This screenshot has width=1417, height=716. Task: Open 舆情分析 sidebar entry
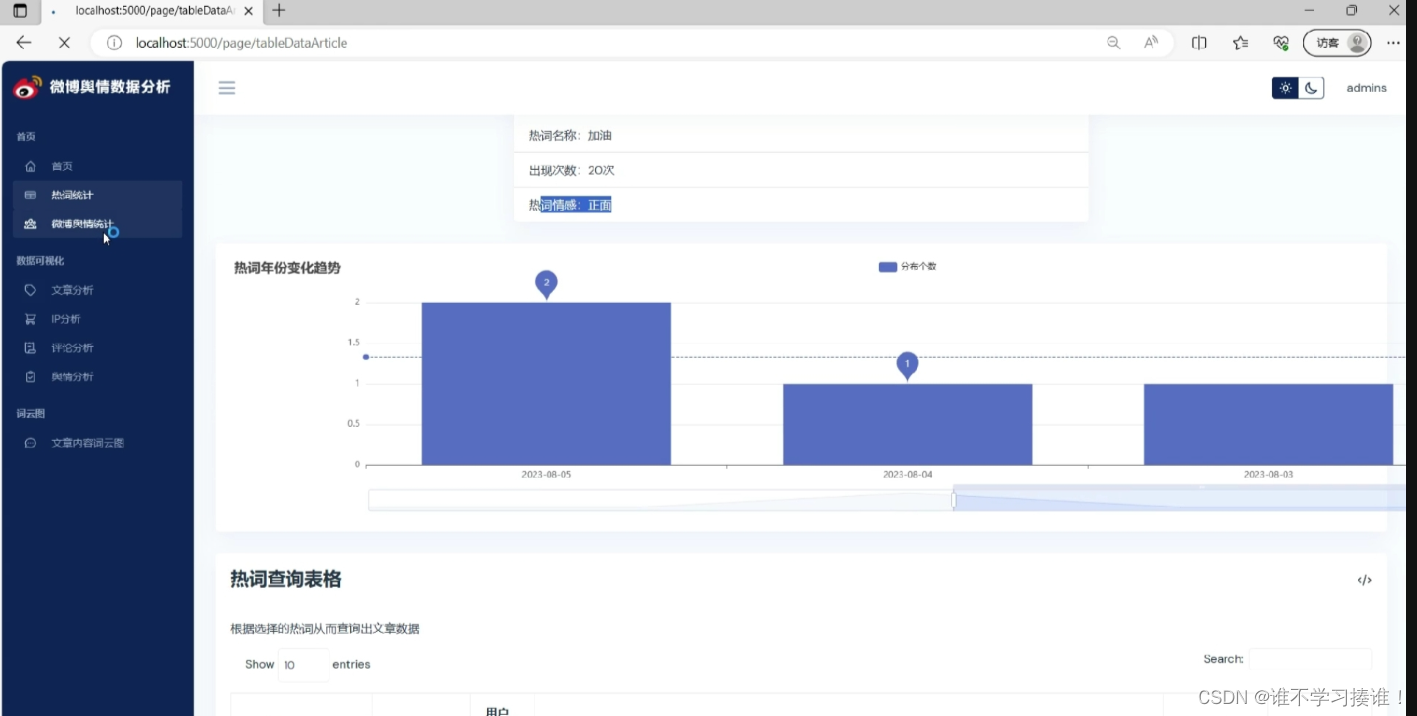[72, 377]
